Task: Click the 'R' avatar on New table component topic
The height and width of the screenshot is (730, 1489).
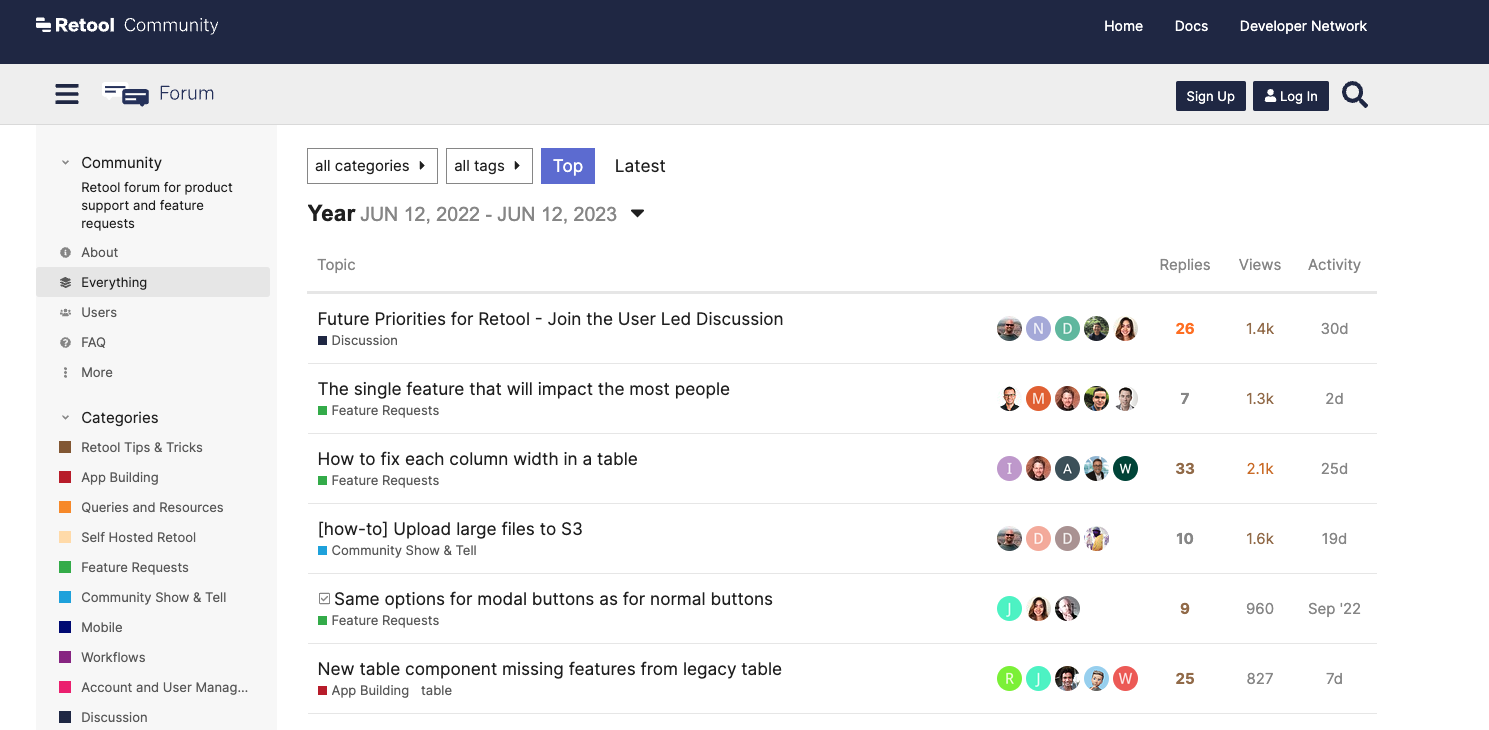Action: click(x=1009, y=678)
